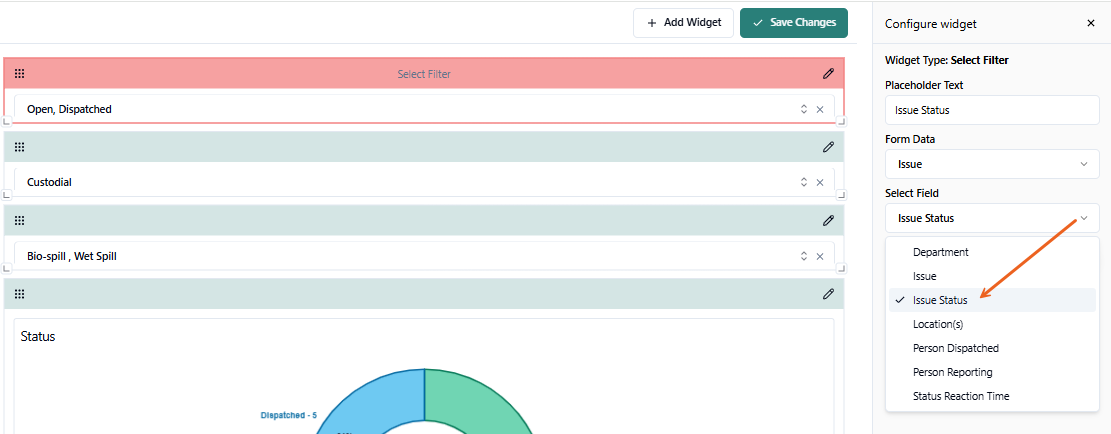Click the pencil edit icon on Select Filter widget
This screenshot has width=1111, height=434.
click(x=828, y=73)
